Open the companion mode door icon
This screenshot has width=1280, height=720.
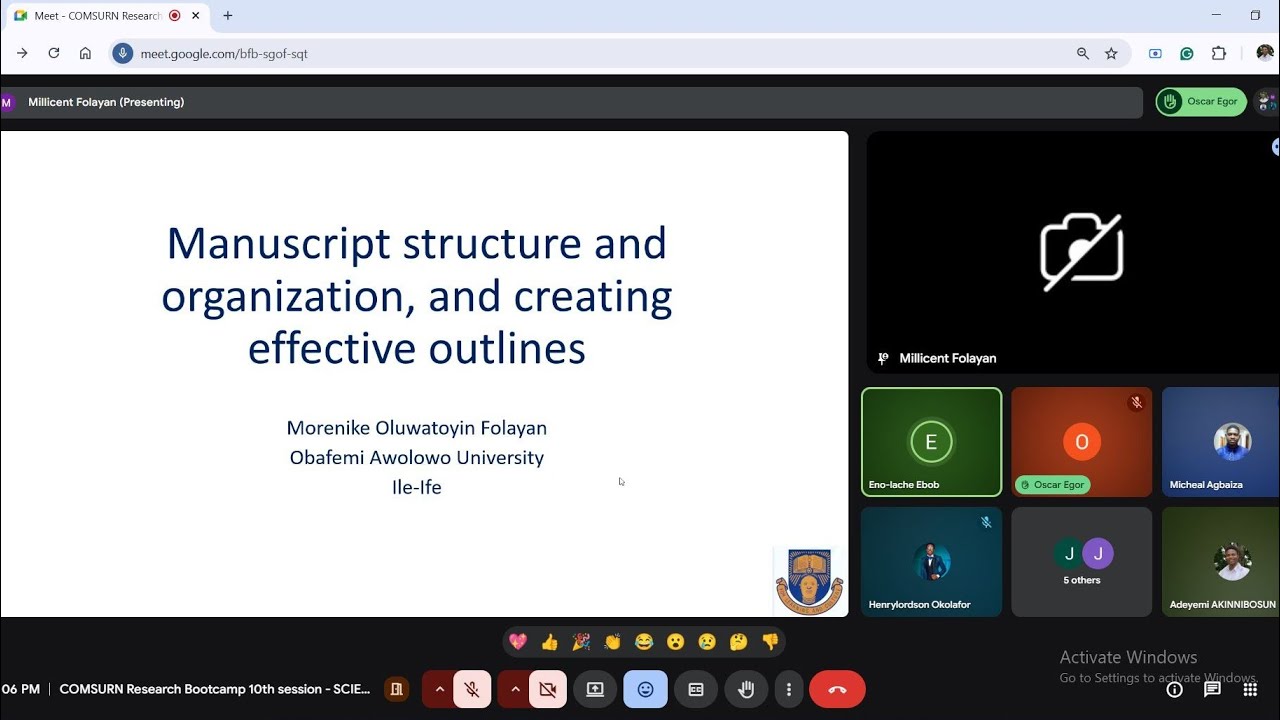[397, 689]
